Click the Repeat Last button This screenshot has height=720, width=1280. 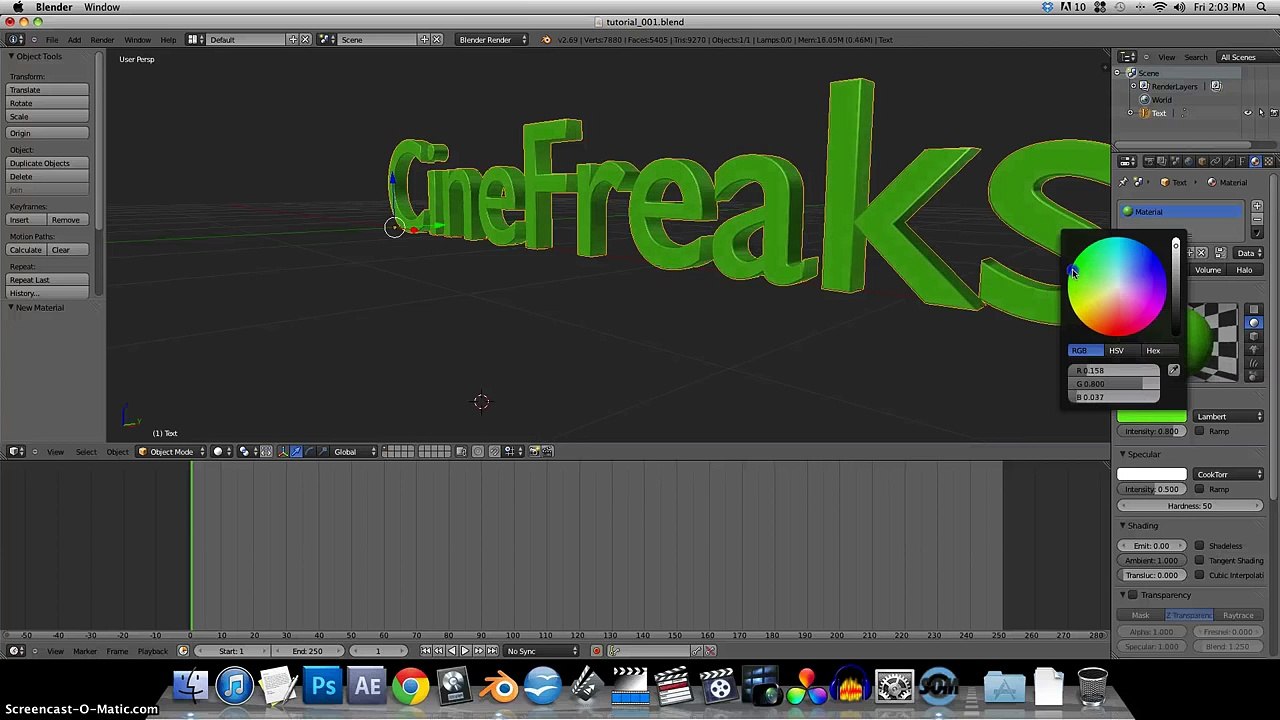tap(48, 280)
